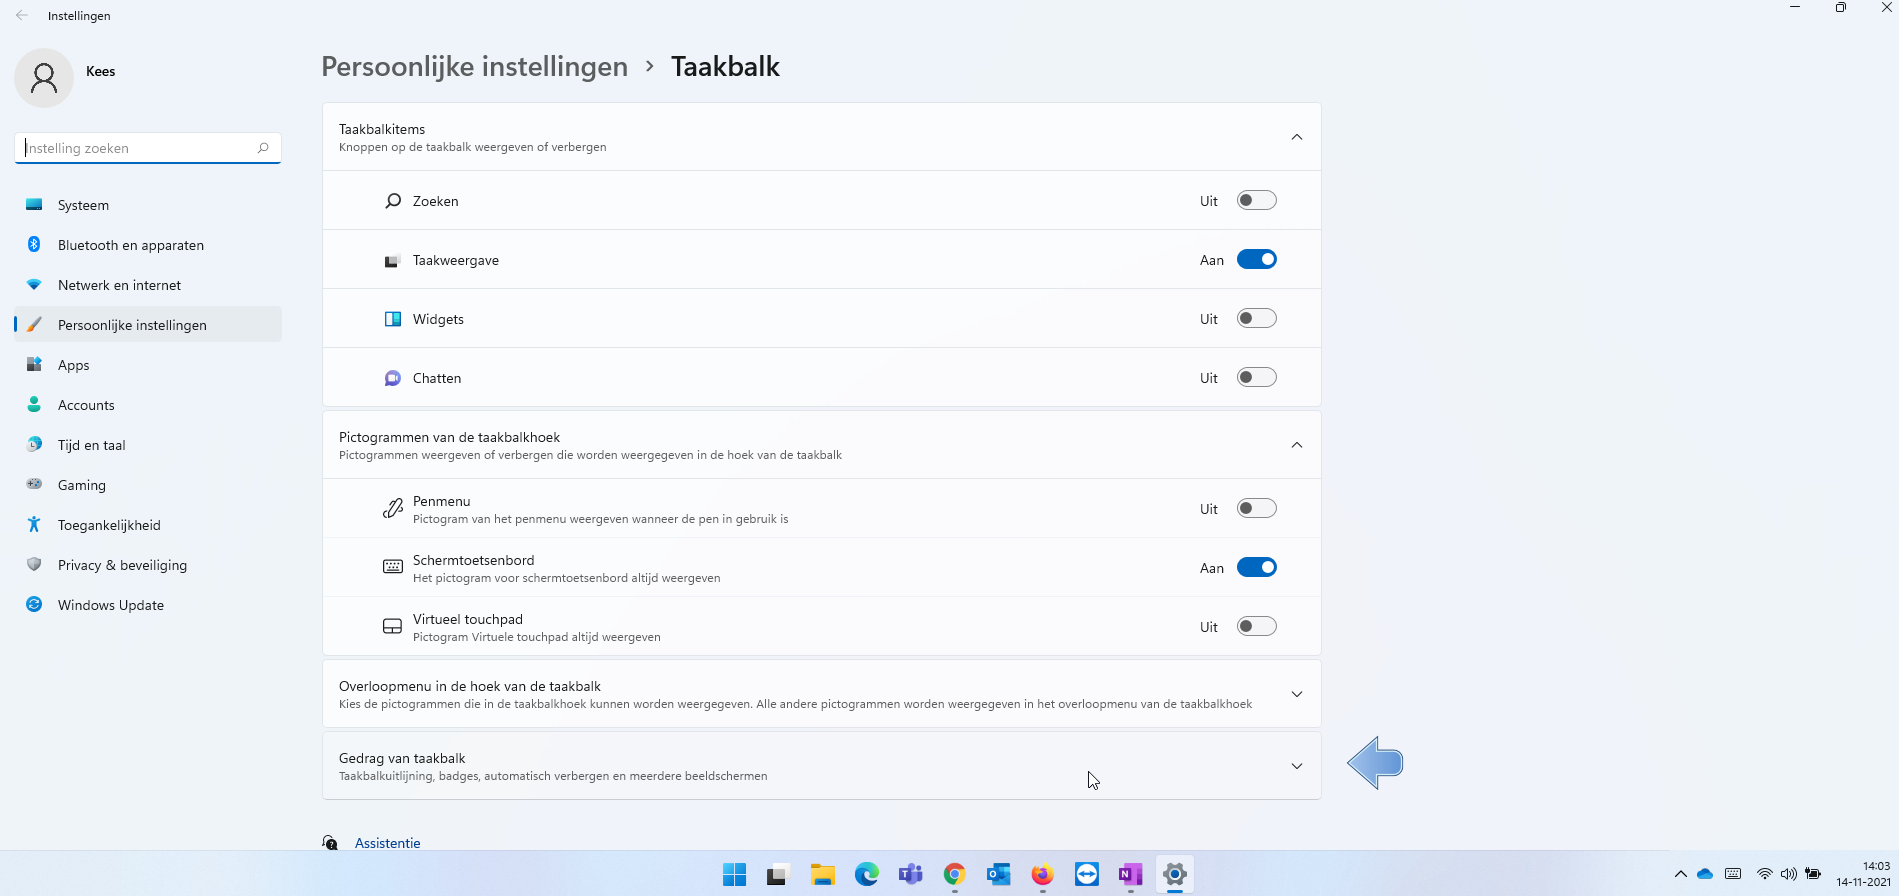The height and width of the screenshot is (896, 1899).
Task: Click the touch keyboard tray icon
Action: click(x=1733, y=874)
